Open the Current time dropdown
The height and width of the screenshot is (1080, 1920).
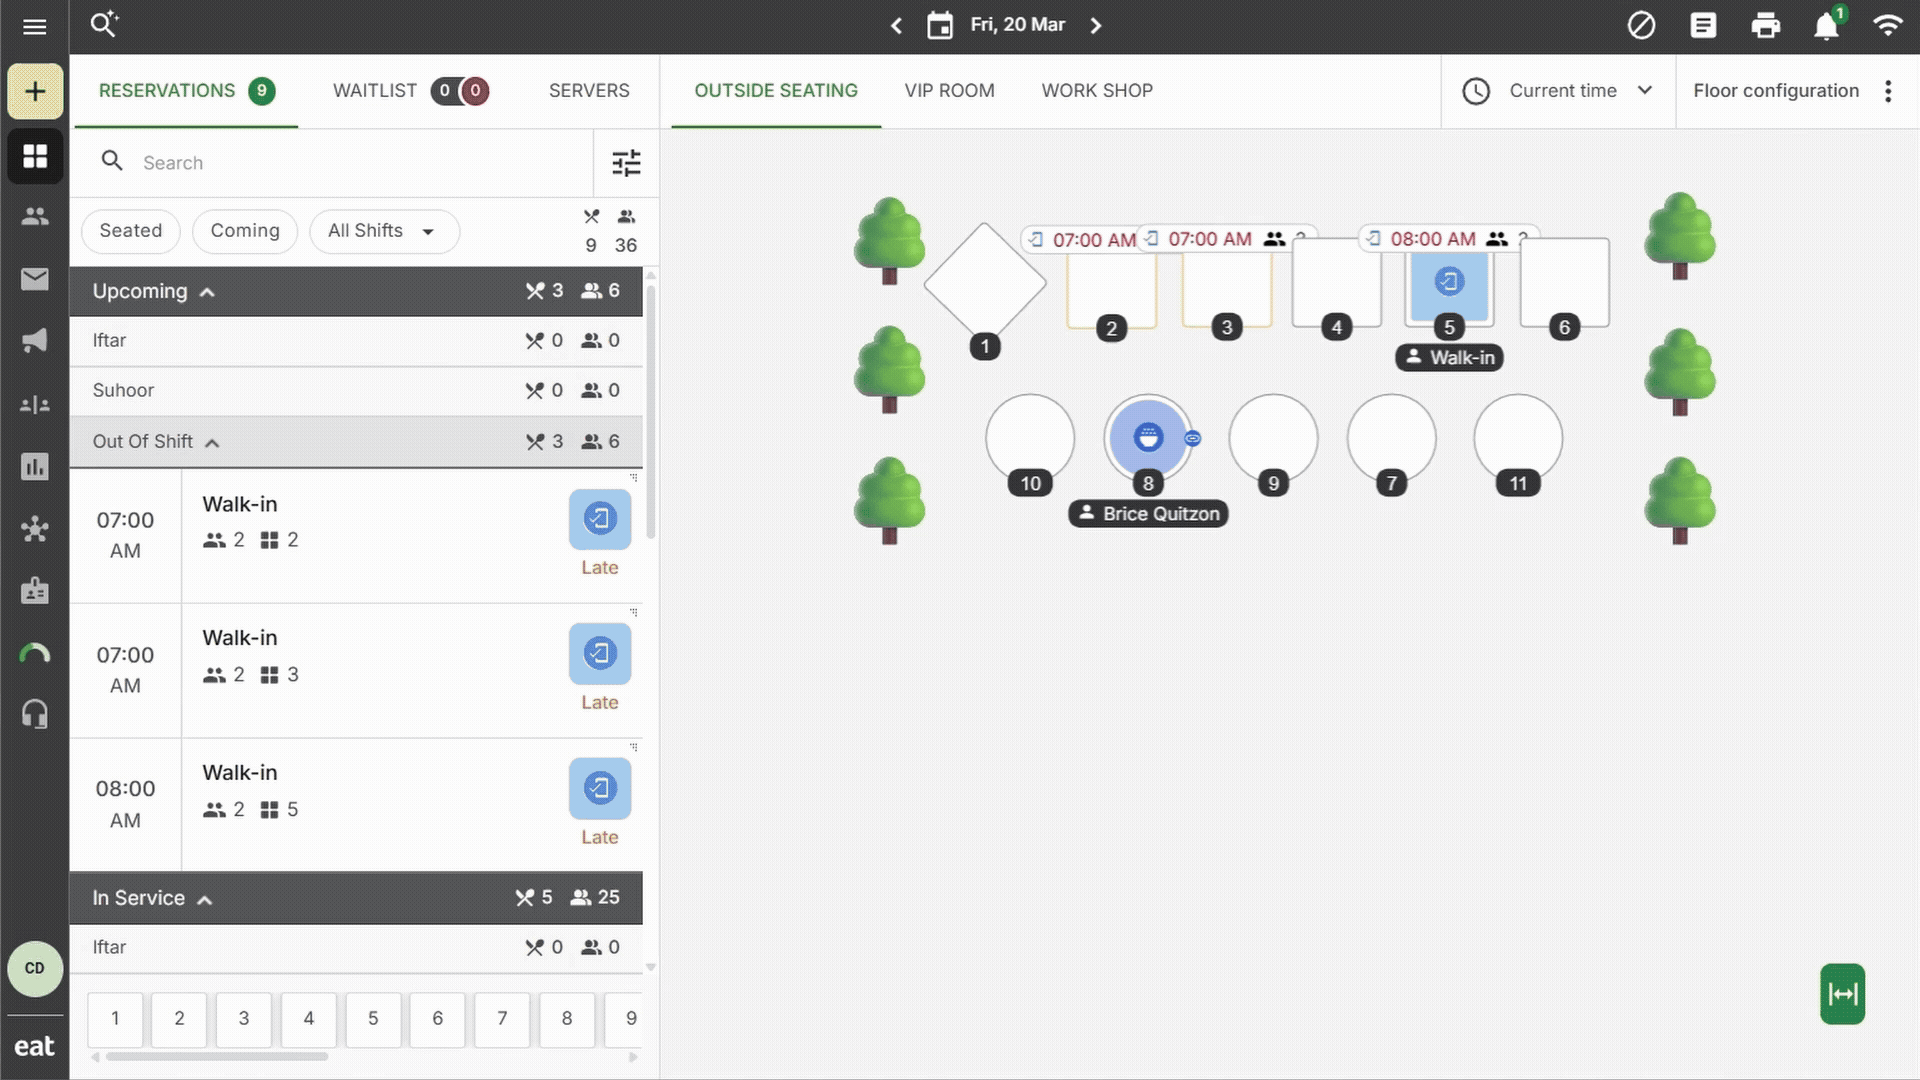(x=1561, y=91)
